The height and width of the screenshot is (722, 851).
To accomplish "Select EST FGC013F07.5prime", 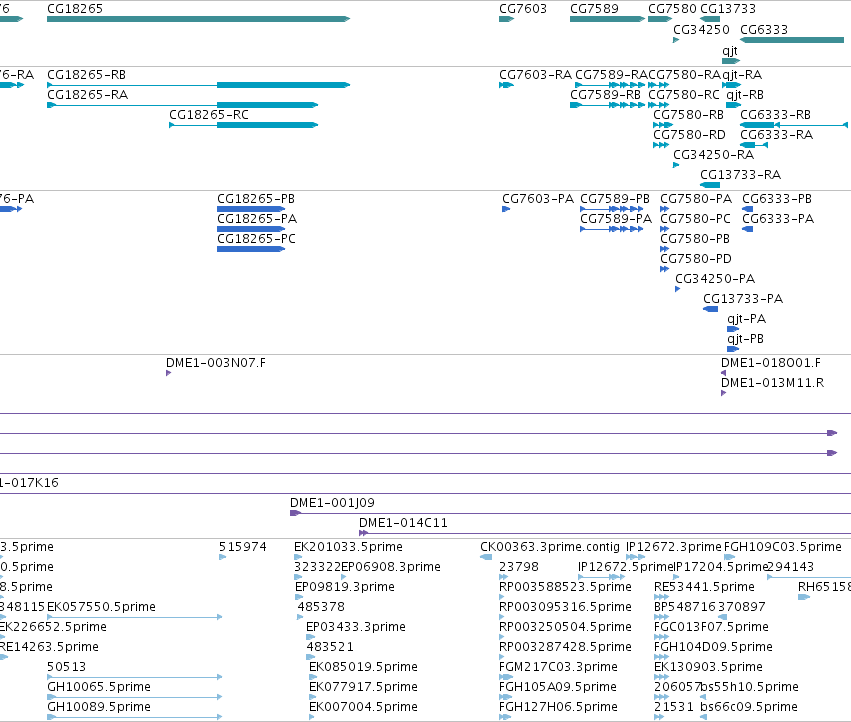I will point(661,638).
